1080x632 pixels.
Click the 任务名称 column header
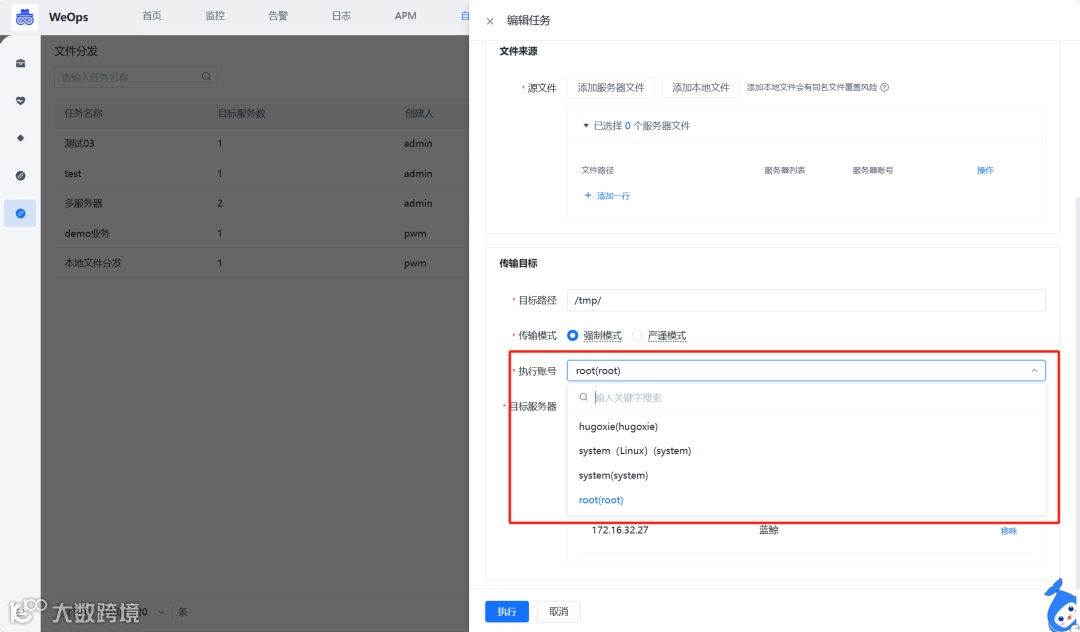pos(83,113)
